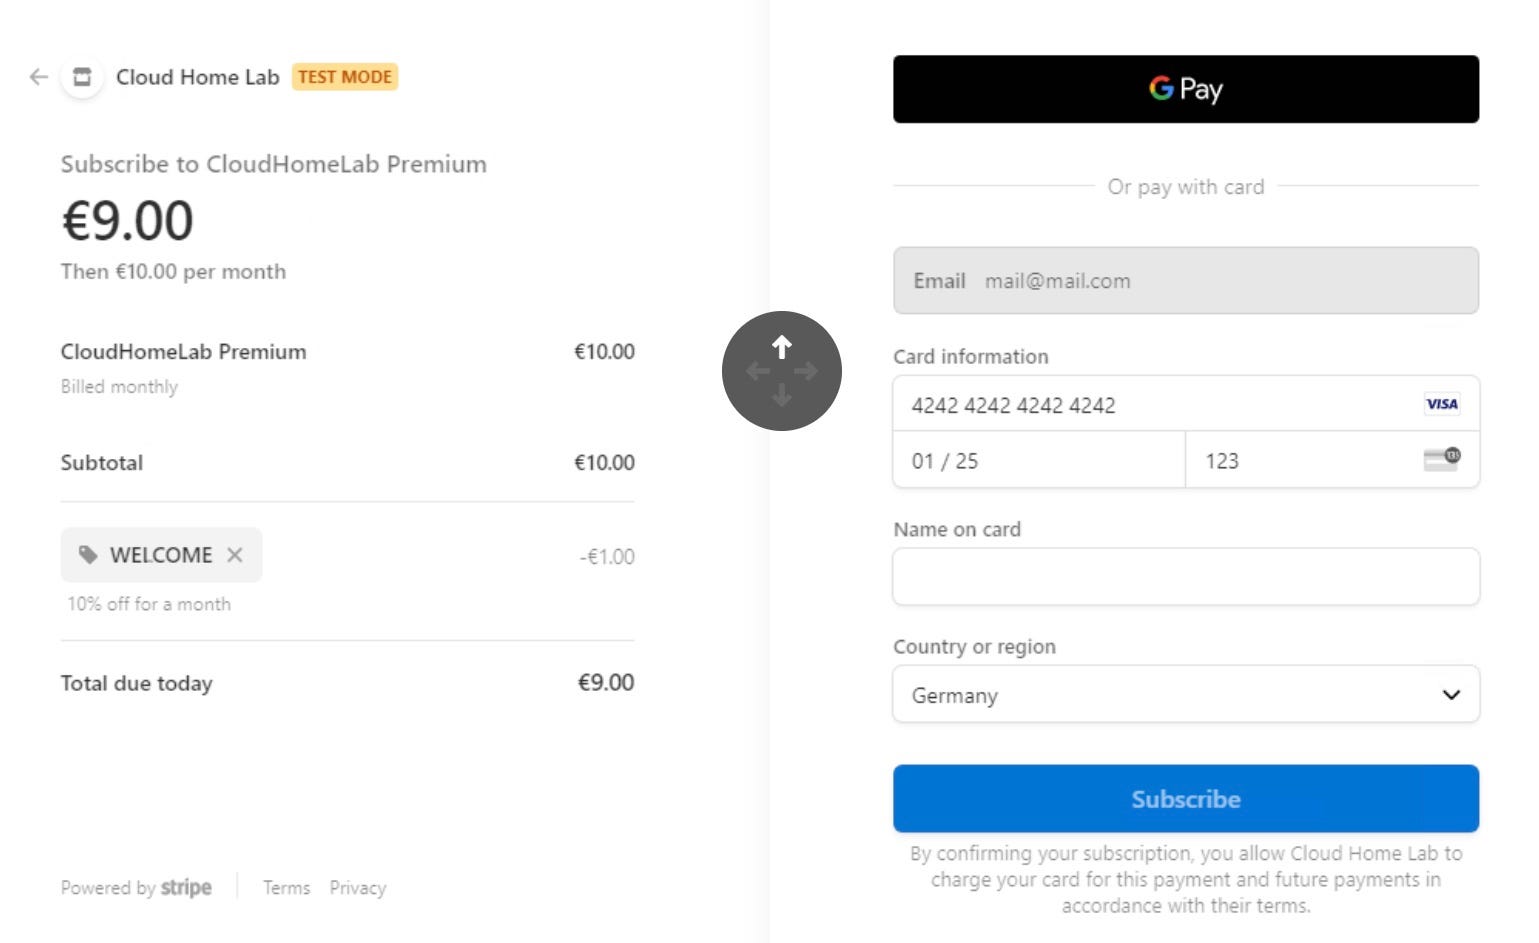Click the left arrow in the navigation overlay
The height and width of the screenshot is (943, 1539).
point(757,371)
